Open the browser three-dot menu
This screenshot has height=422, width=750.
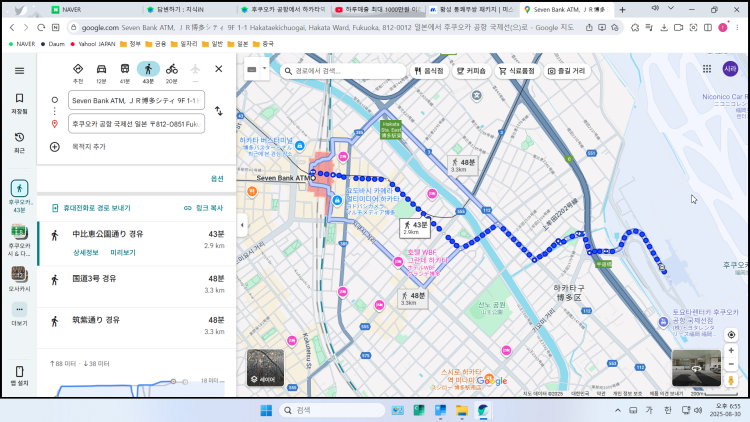(x=737, y=28)
